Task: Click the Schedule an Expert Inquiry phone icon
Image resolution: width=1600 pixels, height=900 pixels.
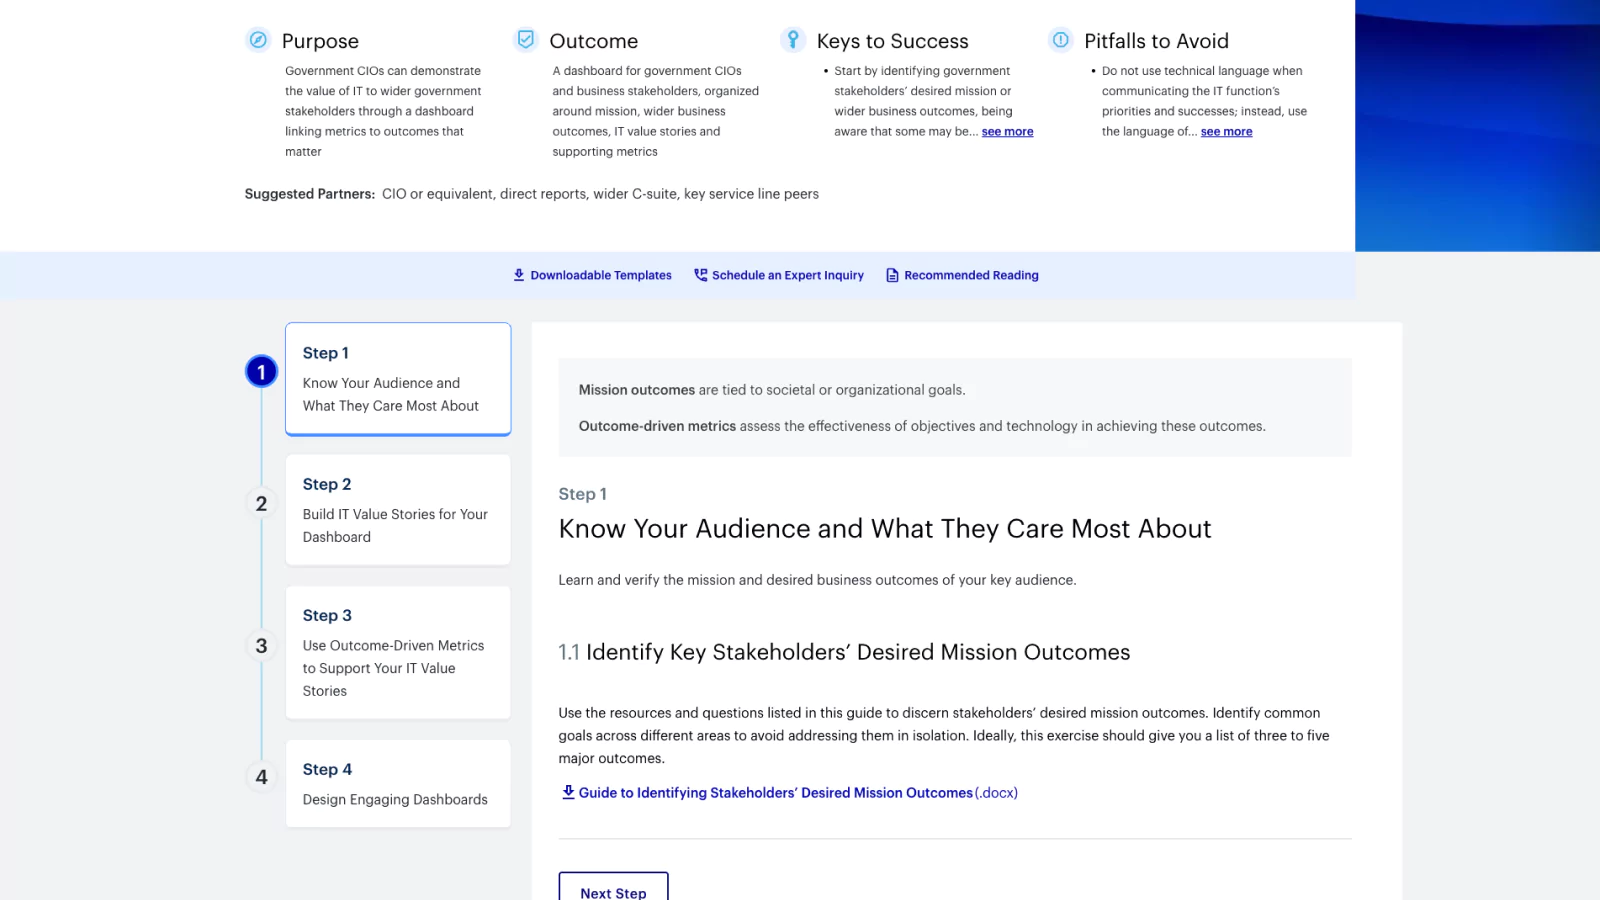Action: click(700, 275)
